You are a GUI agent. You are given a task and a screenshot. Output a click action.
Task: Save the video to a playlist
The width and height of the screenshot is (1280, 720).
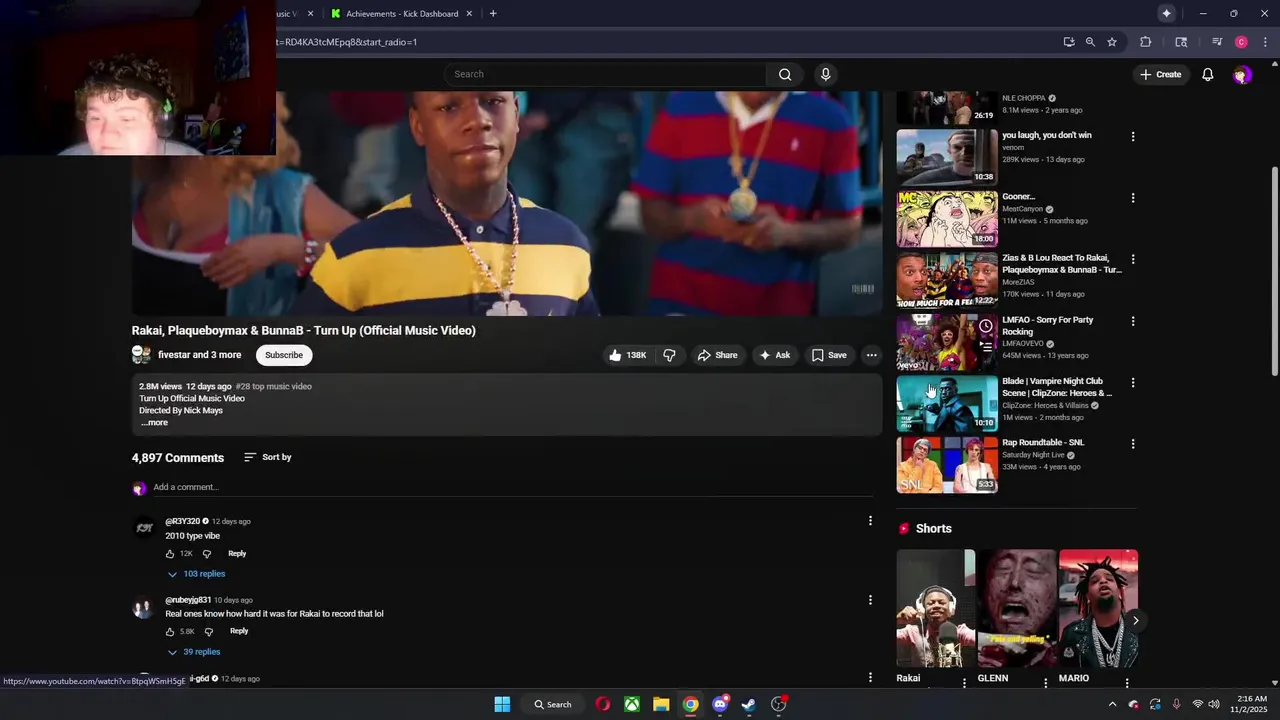829,355
